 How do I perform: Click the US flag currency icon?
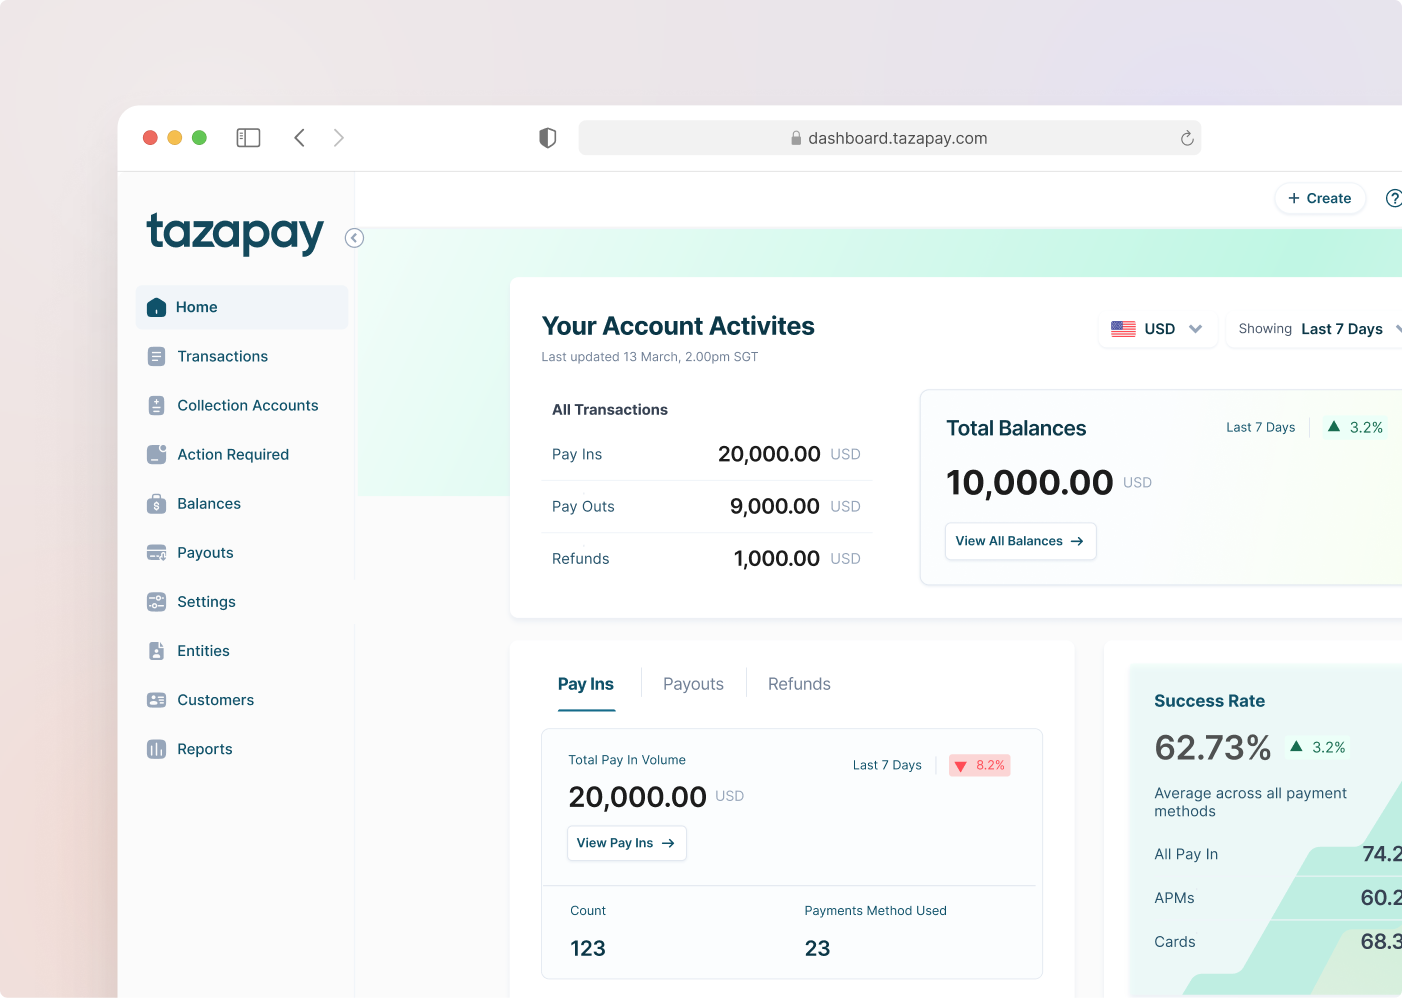(1123, 328)
